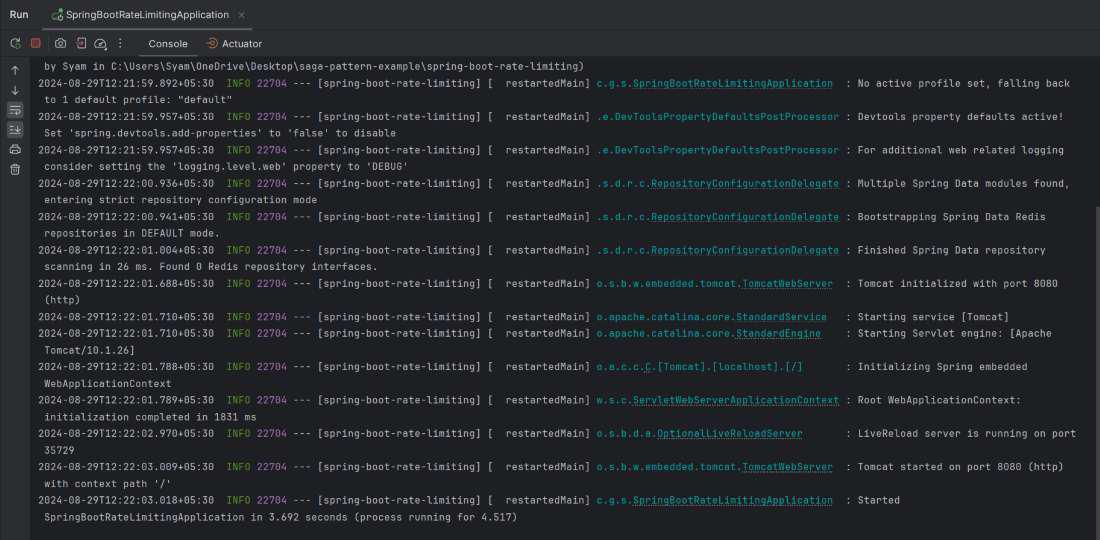The height and width of the screenshot is (540, 1100).
Task: Open the profiler gauge icon
Action: pos(100,43)
